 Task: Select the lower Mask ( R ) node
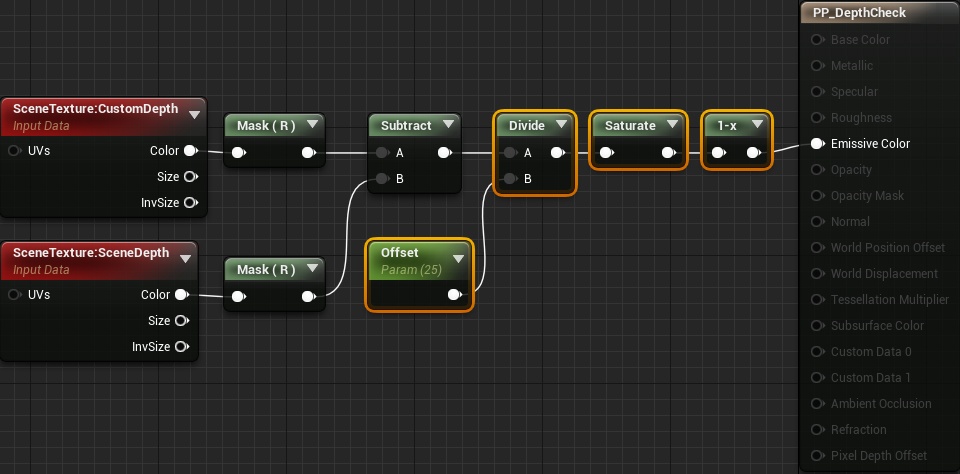pos(274,284)
